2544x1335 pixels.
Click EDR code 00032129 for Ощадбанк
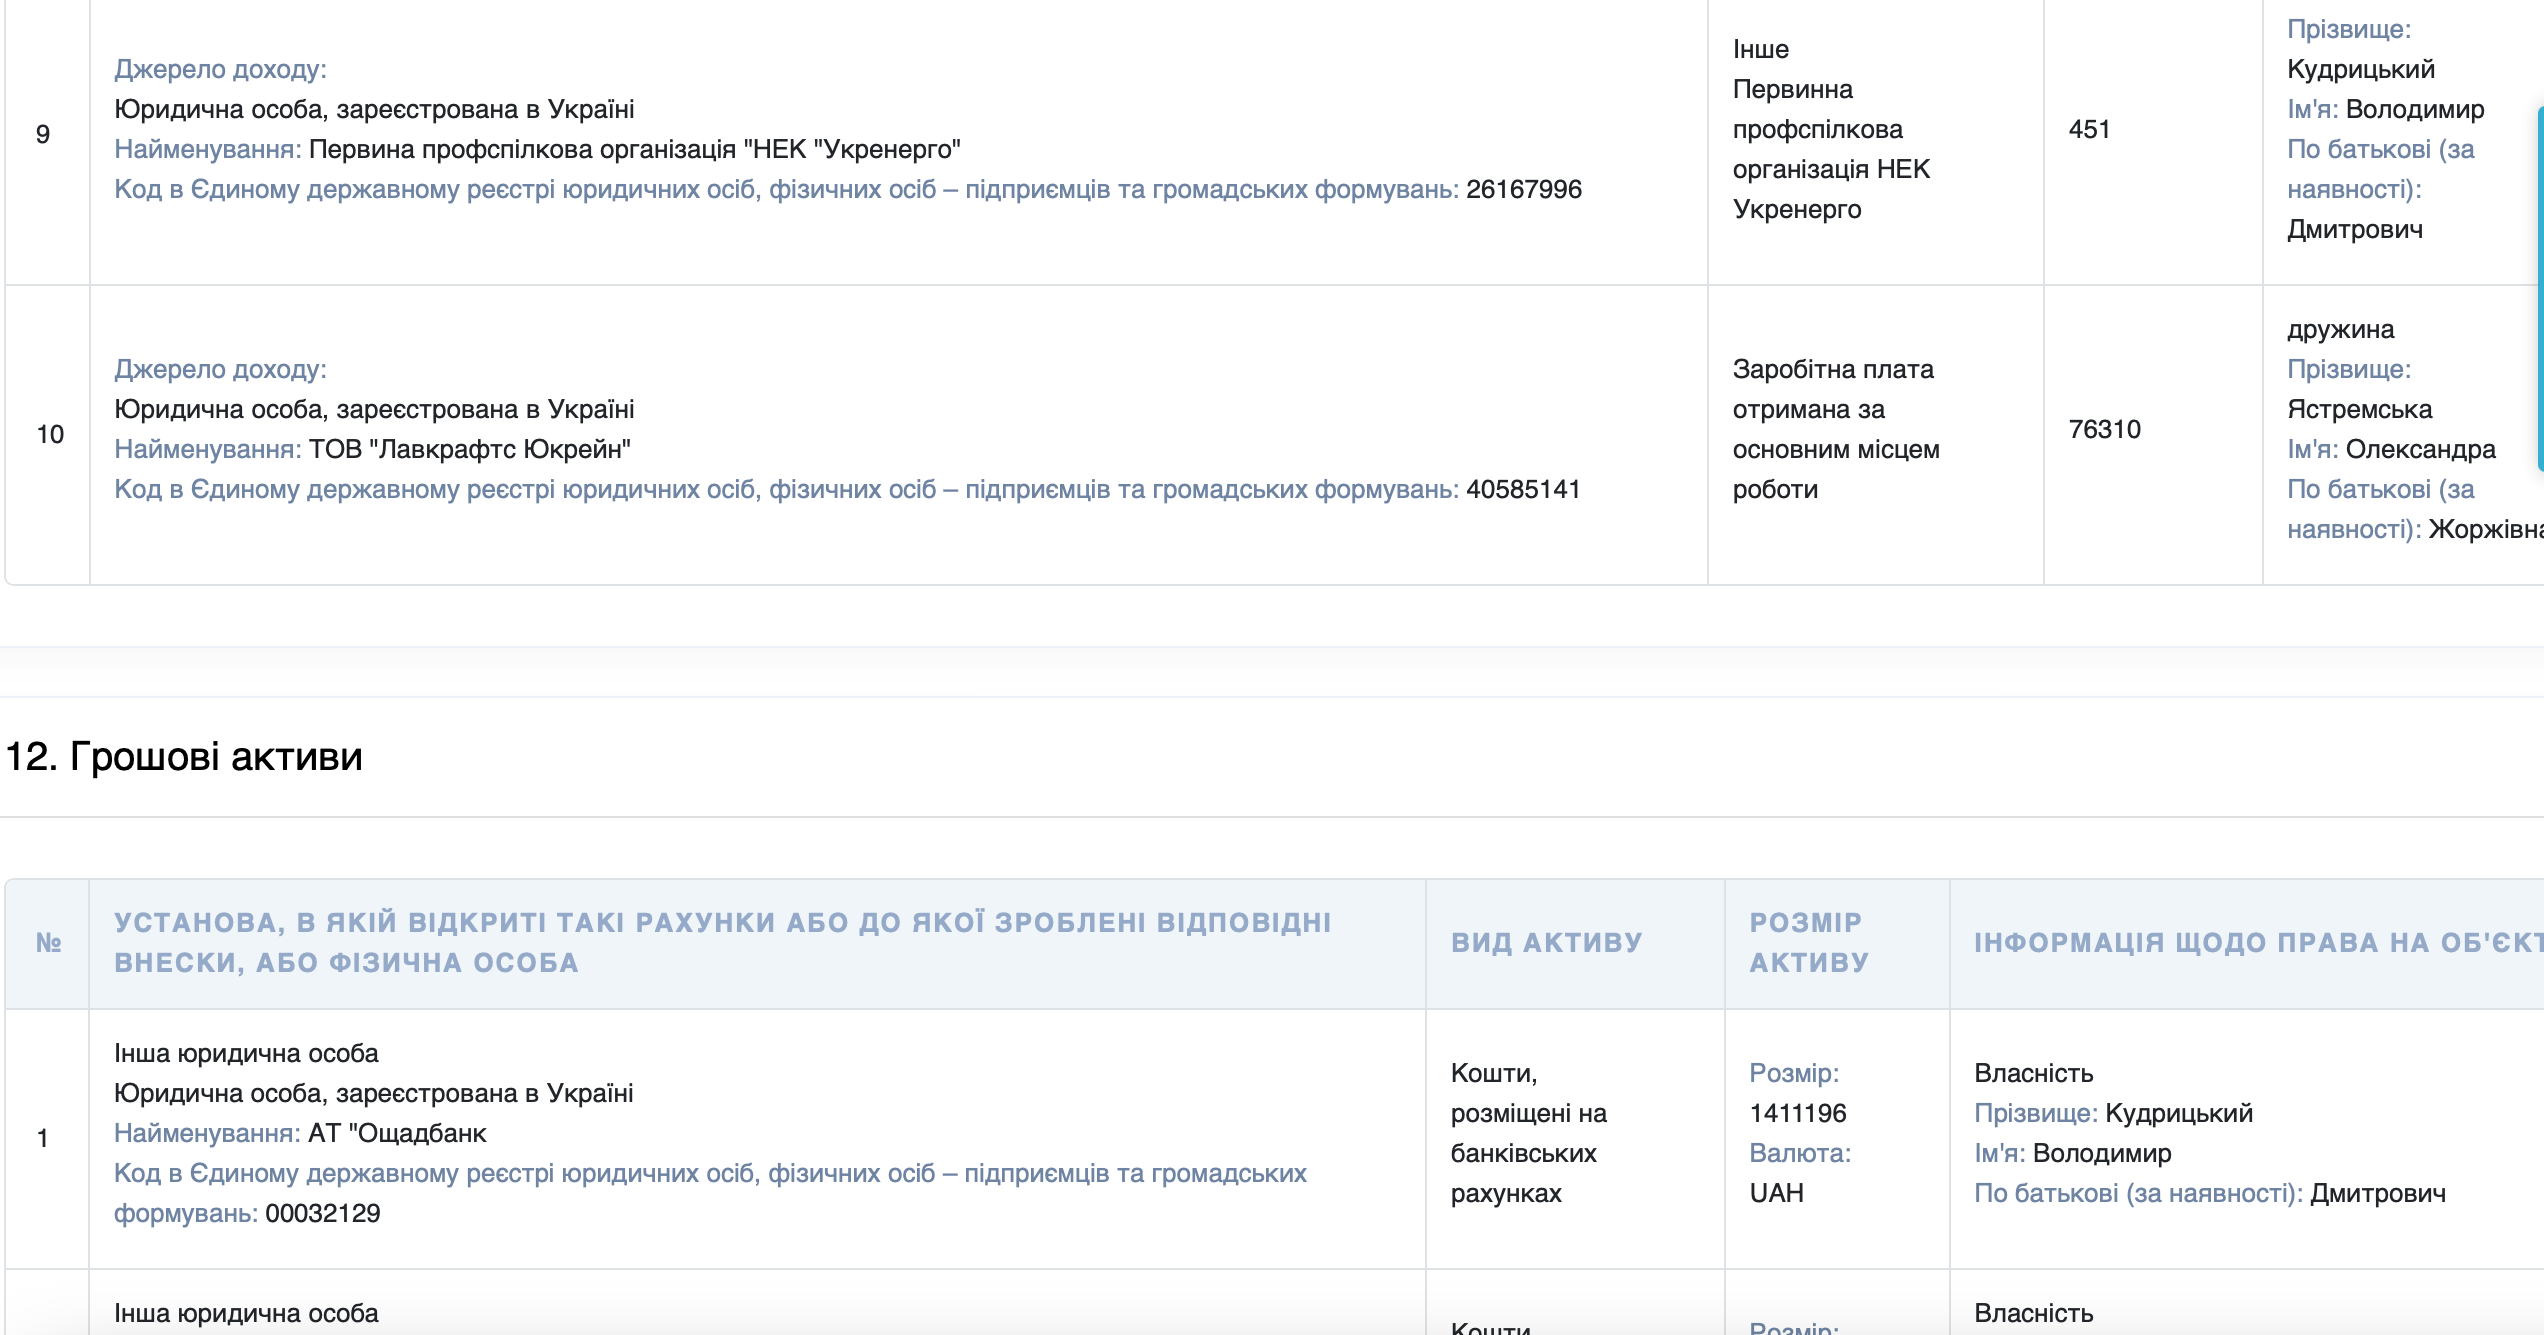click(322, 1214)
